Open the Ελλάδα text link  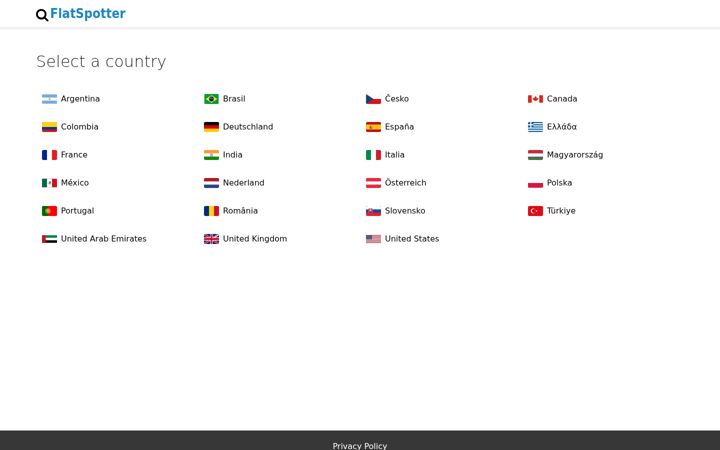point(562,127)
